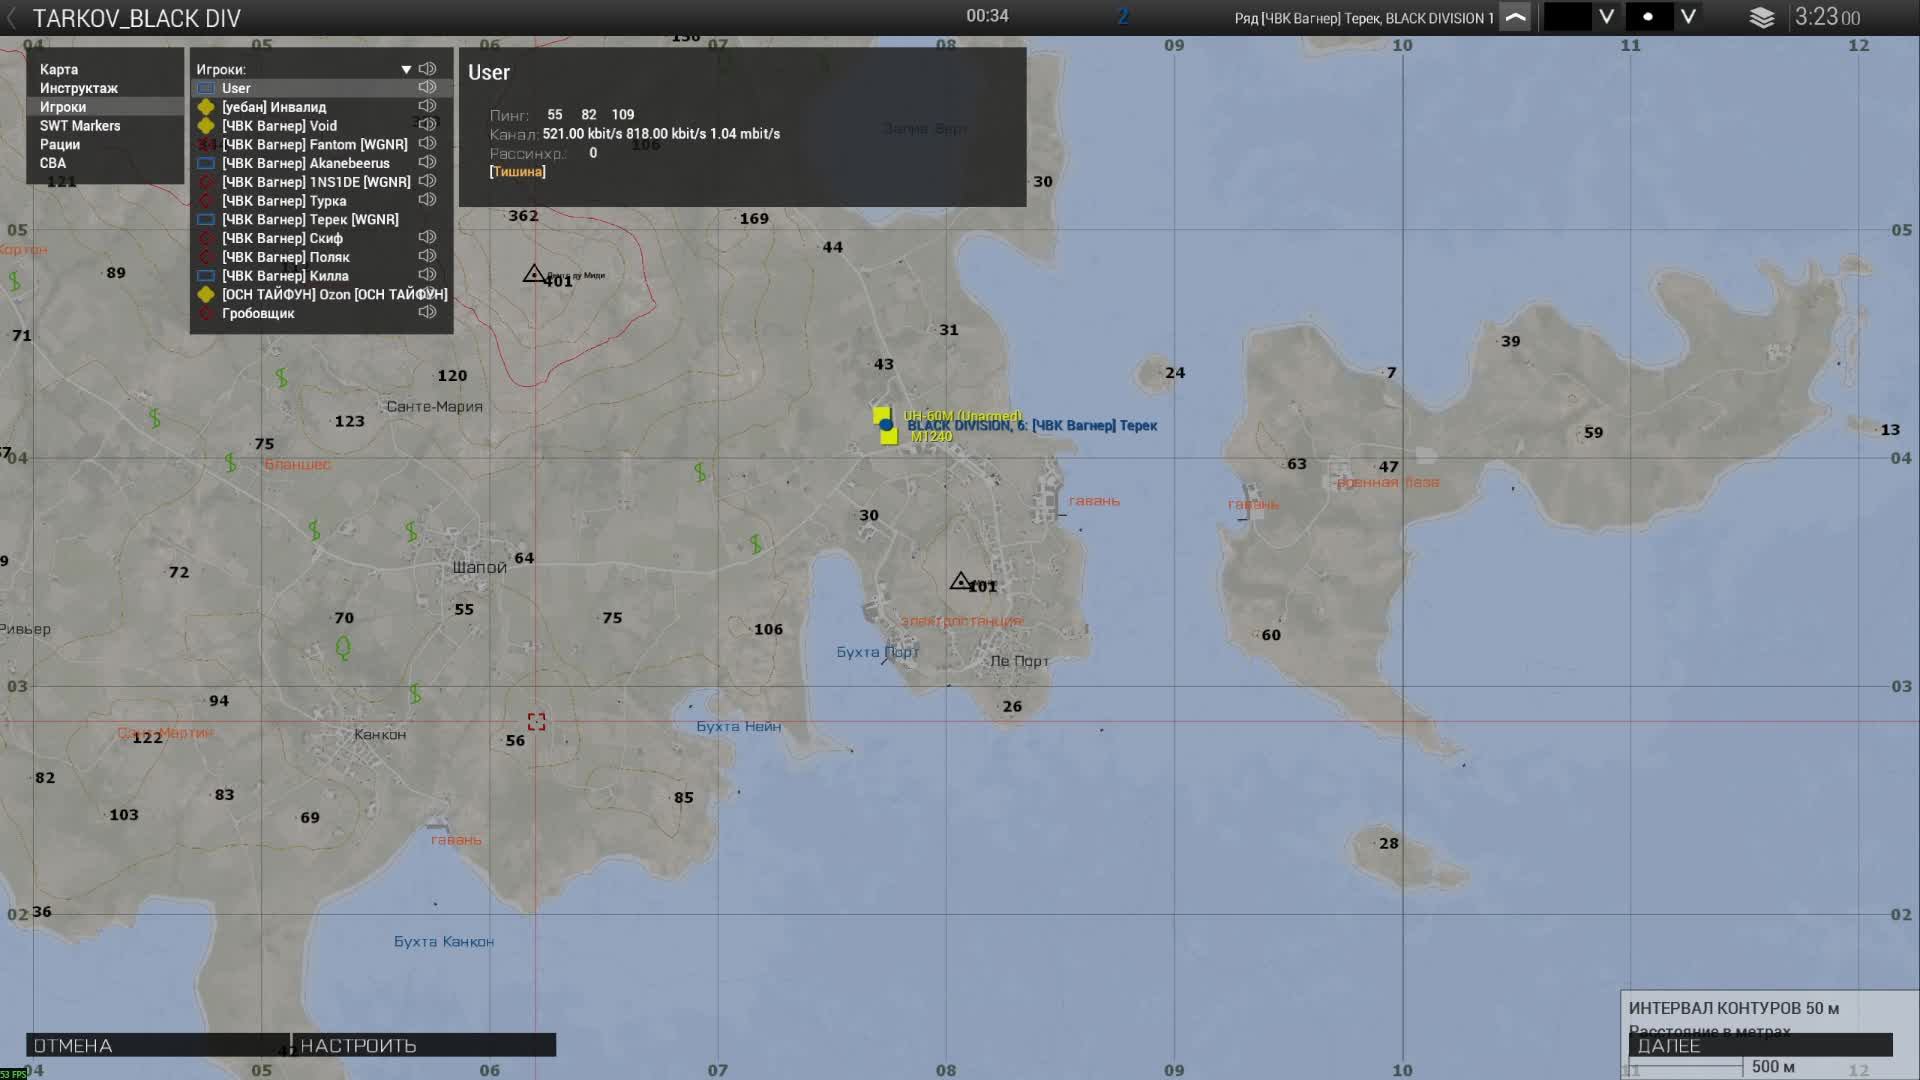Mute the User player speaker
The height and width of the screenshot is (1080, 1920).
click(x=428, y=88)
